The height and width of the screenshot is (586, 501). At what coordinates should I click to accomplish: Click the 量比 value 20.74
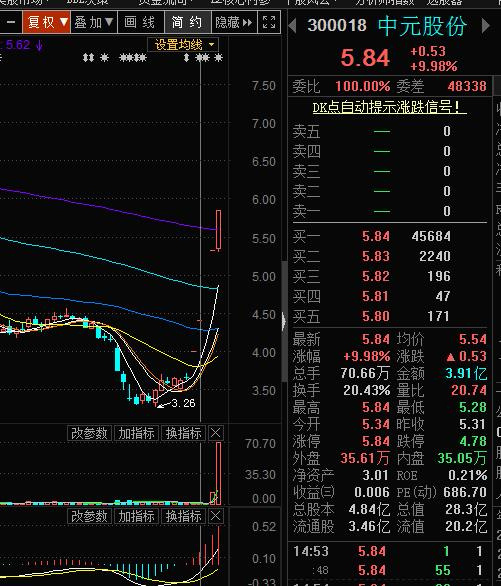pos(469,391)
